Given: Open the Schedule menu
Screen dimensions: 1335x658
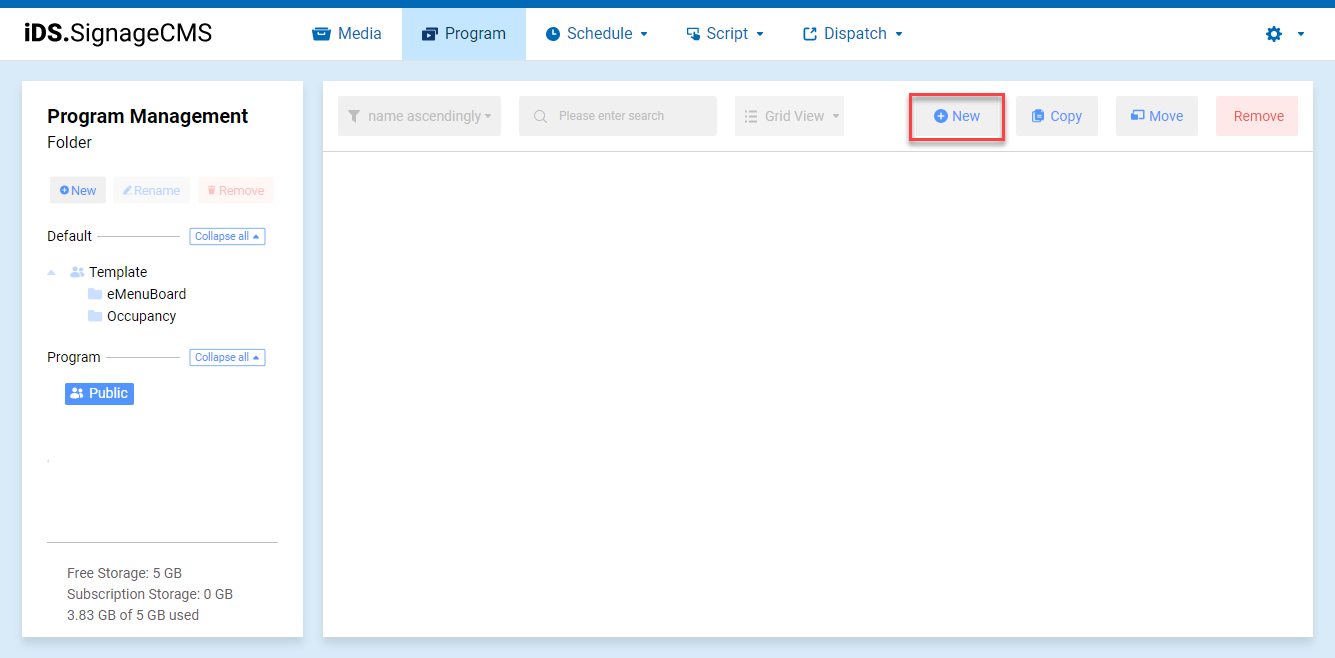Looking at the screenshot, I should (x=597, y=34).
